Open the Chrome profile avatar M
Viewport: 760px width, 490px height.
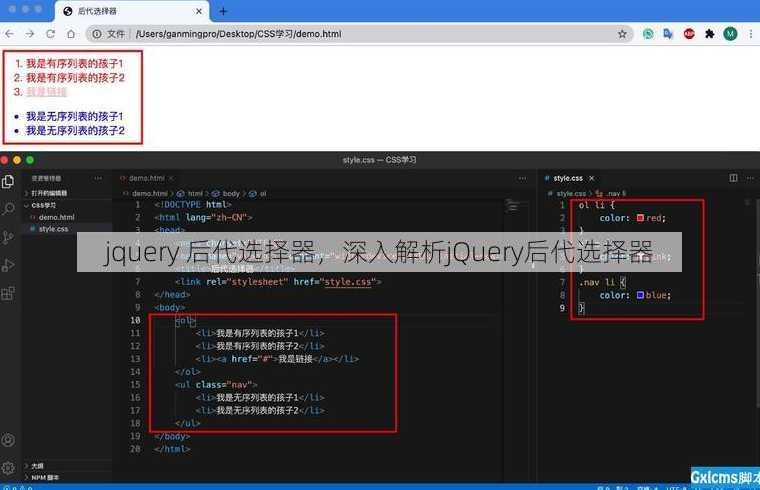click(x=730, y=34)
